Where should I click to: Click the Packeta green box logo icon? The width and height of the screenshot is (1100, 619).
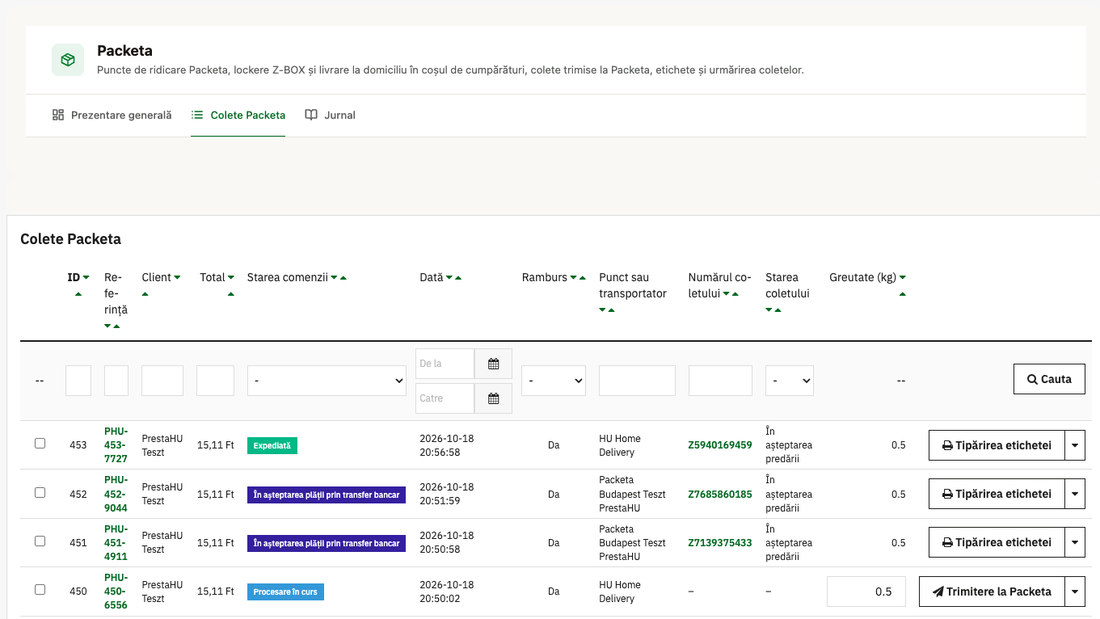[x=67, y=60]
